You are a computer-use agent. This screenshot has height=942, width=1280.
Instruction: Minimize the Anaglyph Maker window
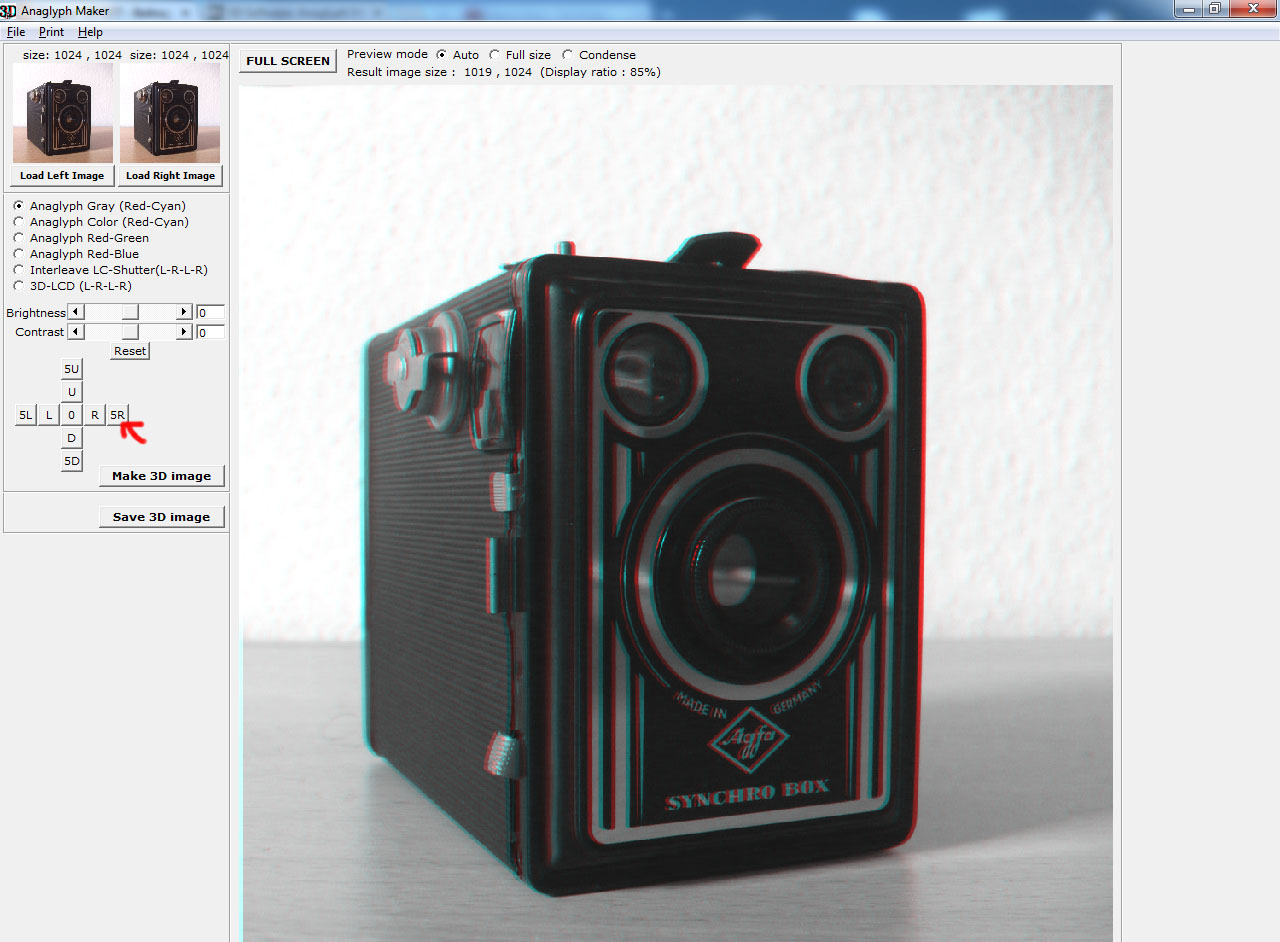[x=1187, y=8]
